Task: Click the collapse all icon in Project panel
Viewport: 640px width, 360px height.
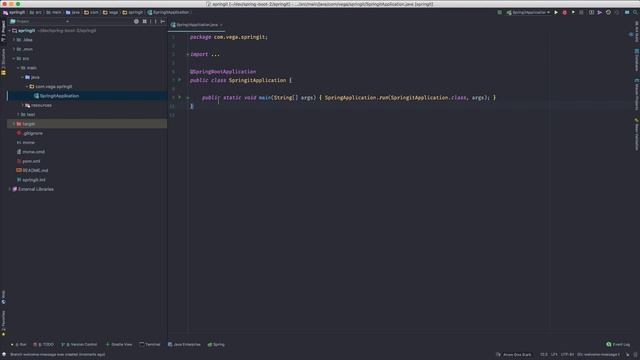Action: pyautogui.click(x=144, y=21)
